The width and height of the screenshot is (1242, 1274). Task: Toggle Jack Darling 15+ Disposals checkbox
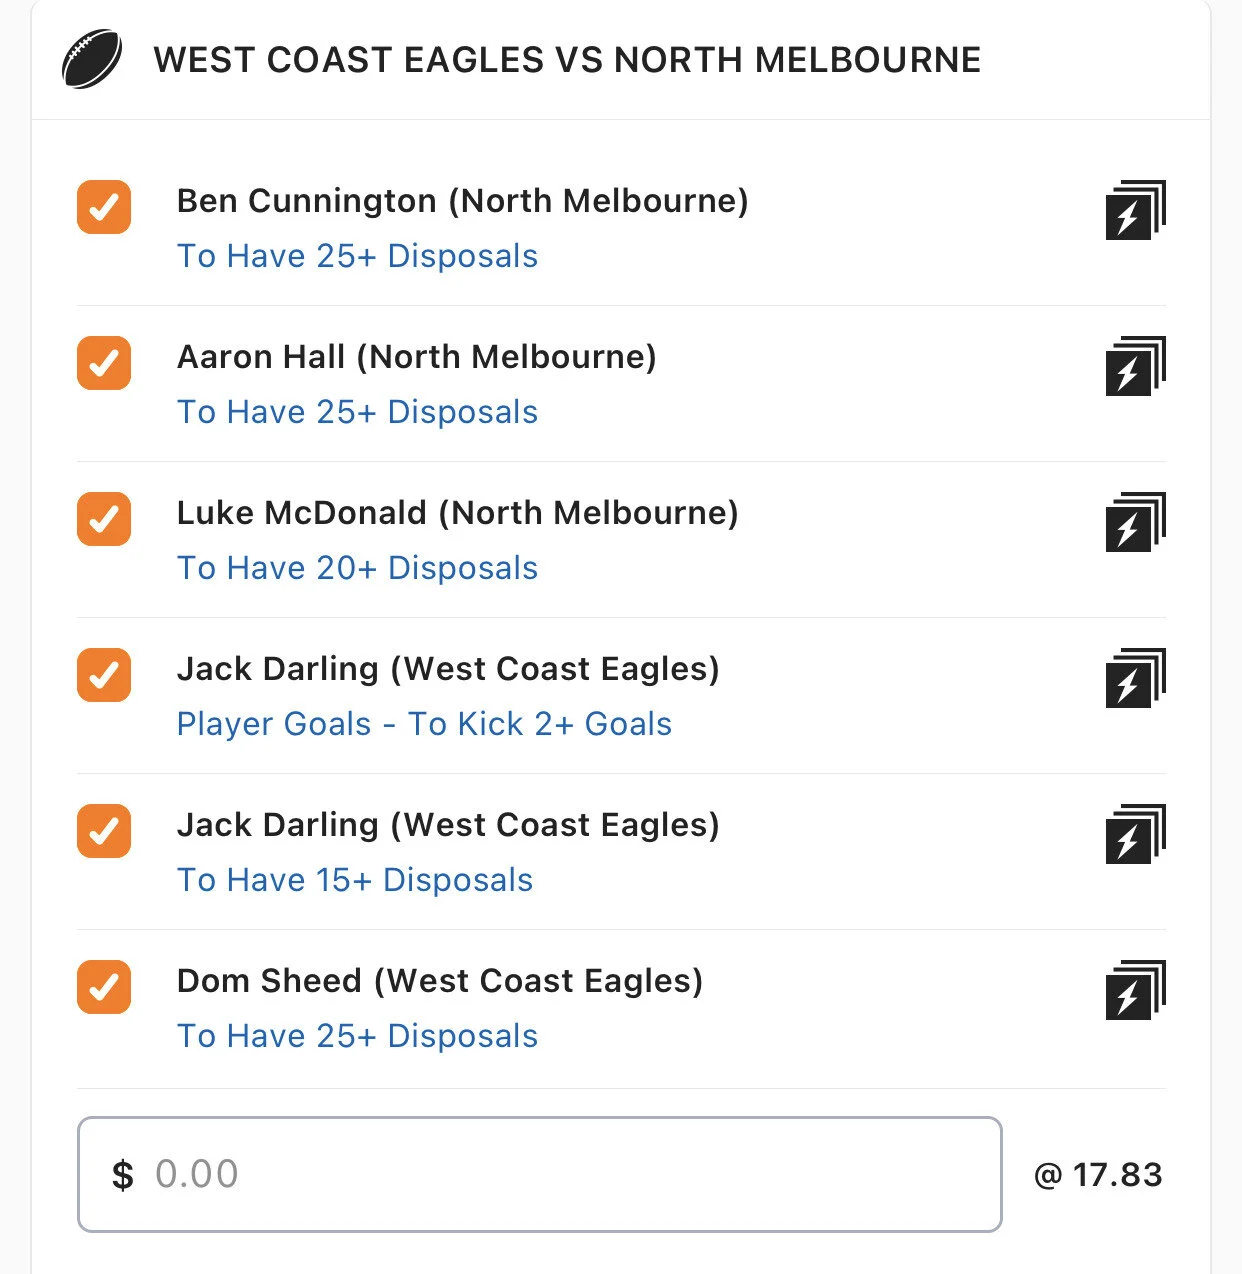104,831
